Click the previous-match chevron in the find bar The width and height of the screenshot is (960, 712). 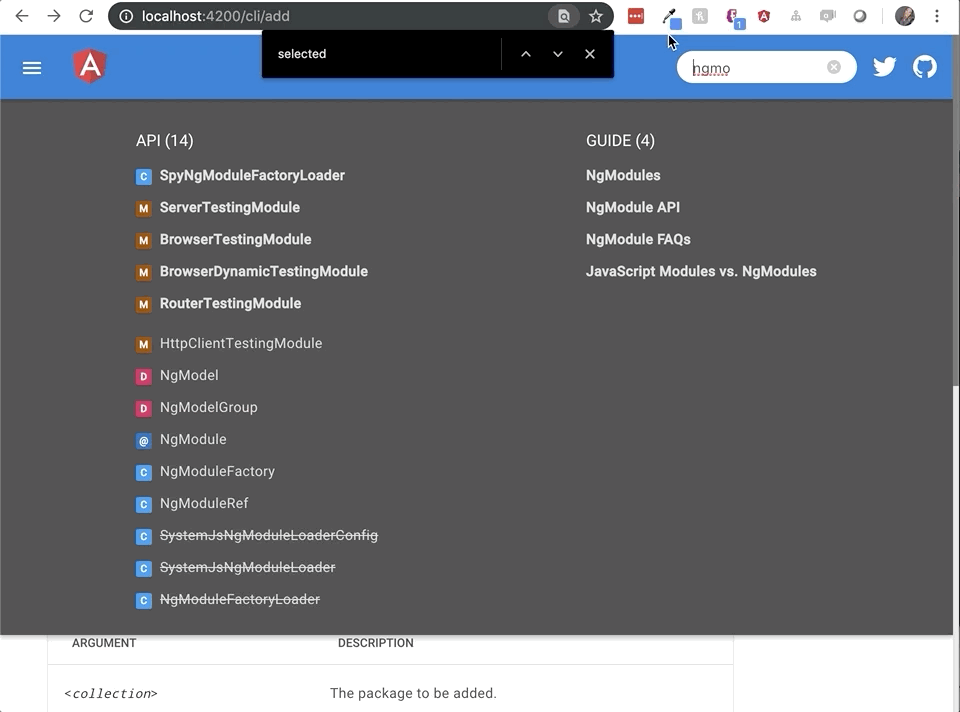coord(525,54)
